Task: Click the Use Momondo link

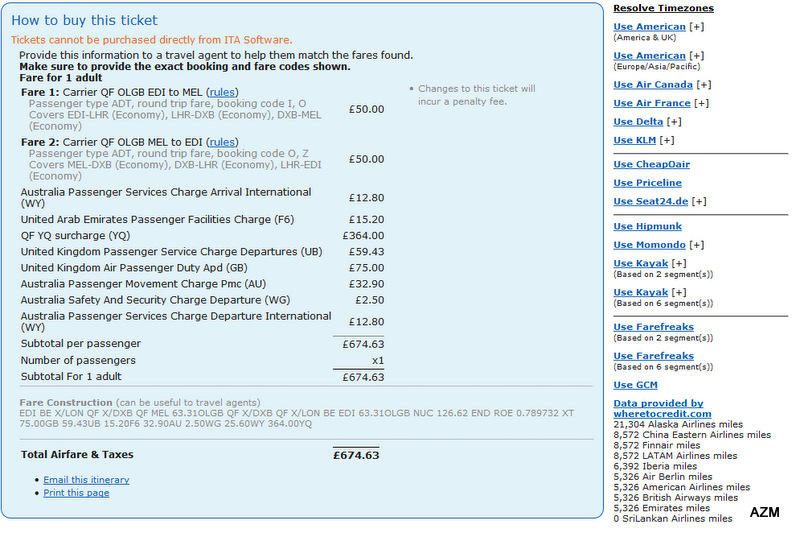Action: (649, 245)
